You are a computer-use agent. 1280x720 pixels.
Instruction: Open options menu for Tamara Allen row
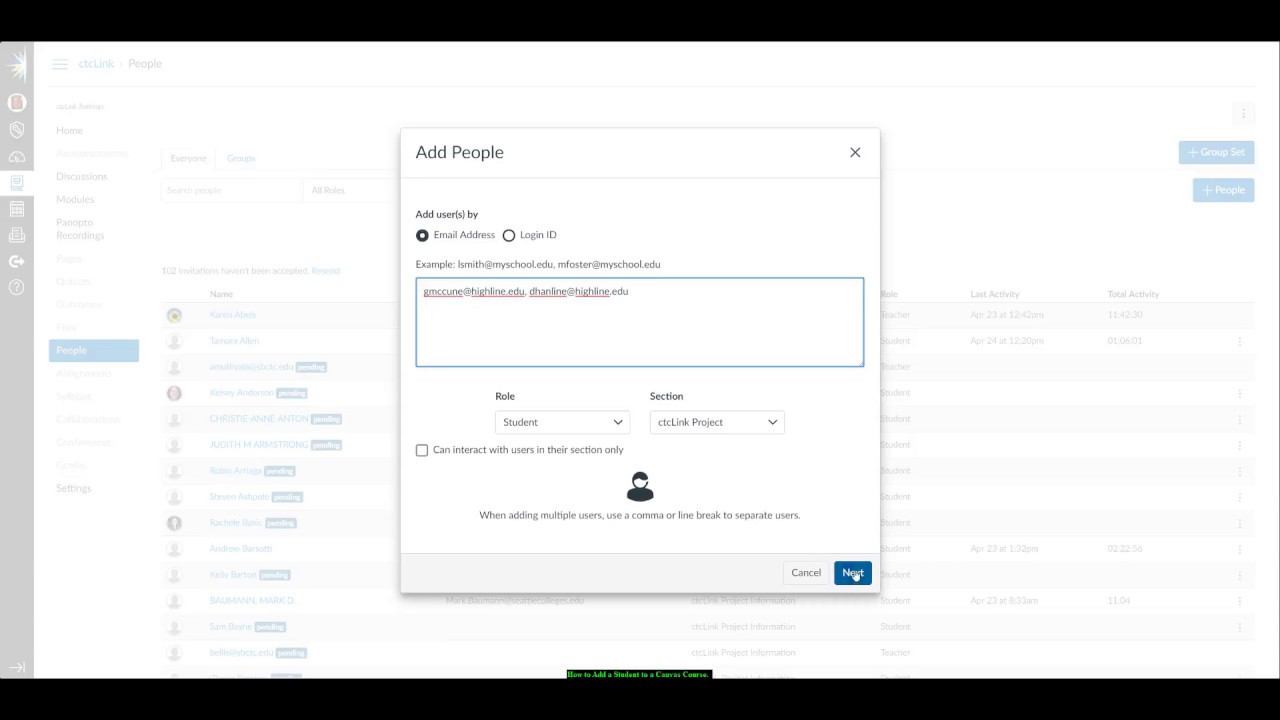coord(1240,341)
